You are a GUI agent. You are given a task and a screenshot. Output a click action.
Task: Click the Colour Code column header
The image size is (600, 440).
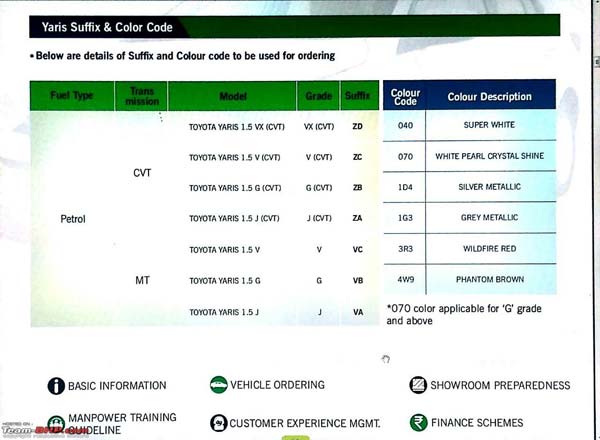(405, 97)
